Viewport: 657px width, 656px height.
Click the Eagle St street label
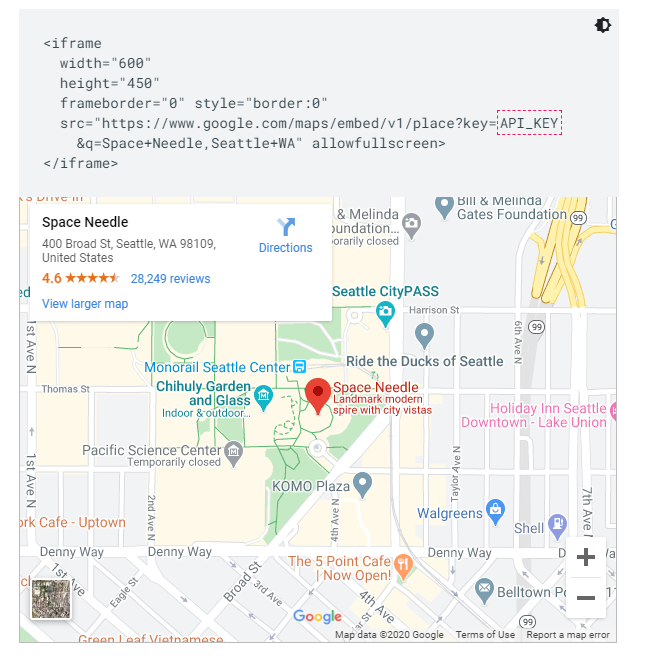(124, 592)
